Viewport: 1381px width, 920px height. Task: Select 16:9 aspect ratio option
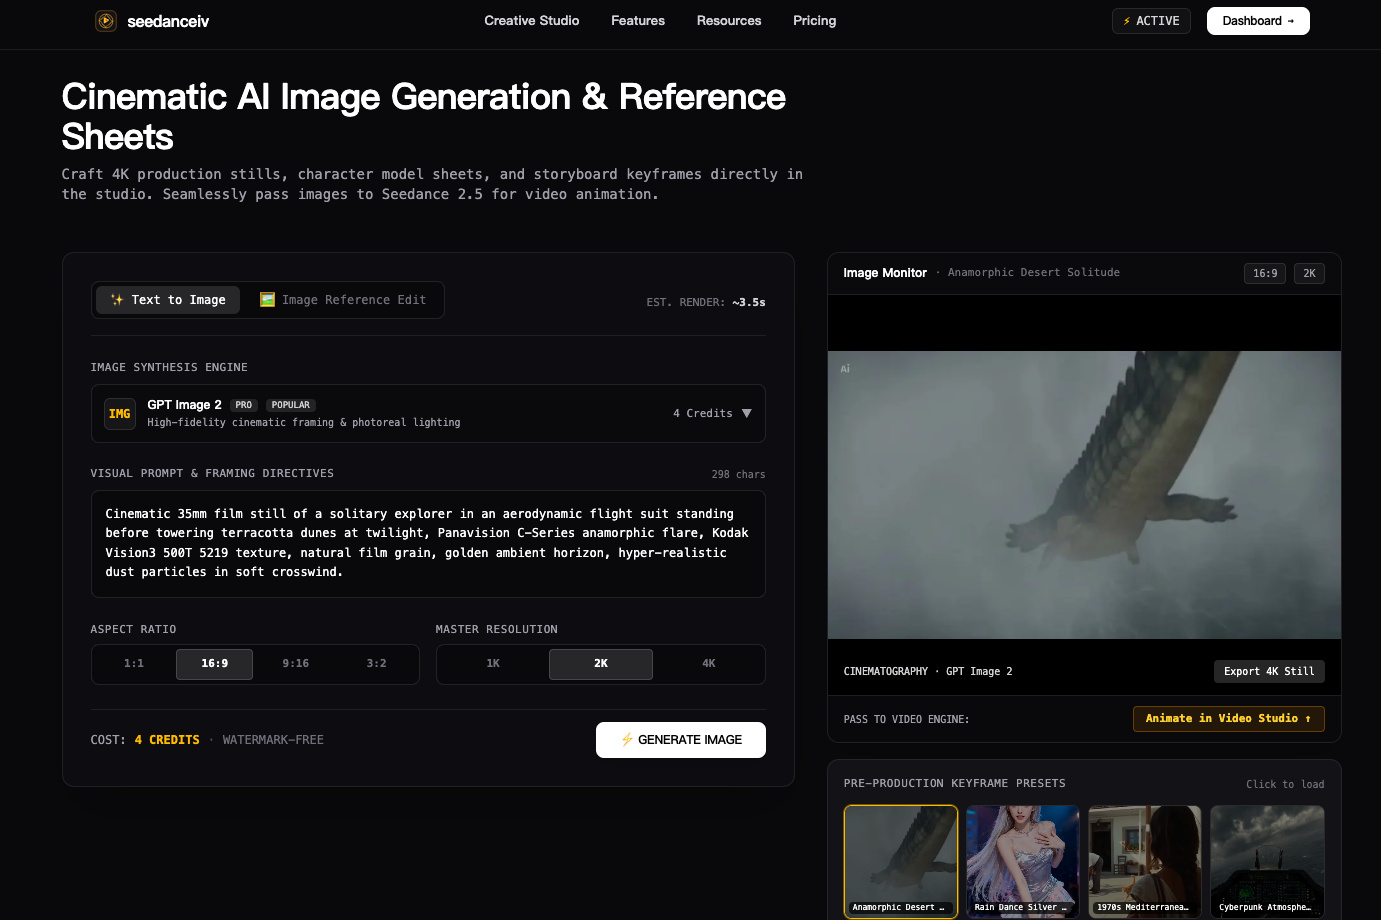click(x=215, y=664)
